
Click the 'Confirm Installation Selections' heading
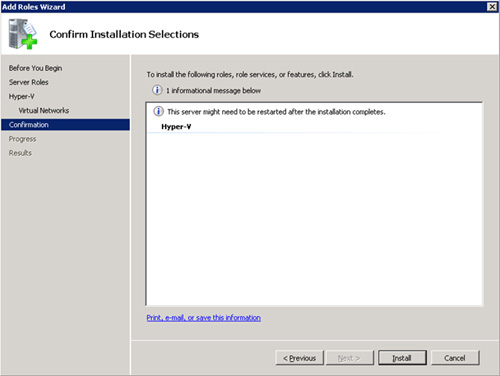tap(124, 34)
